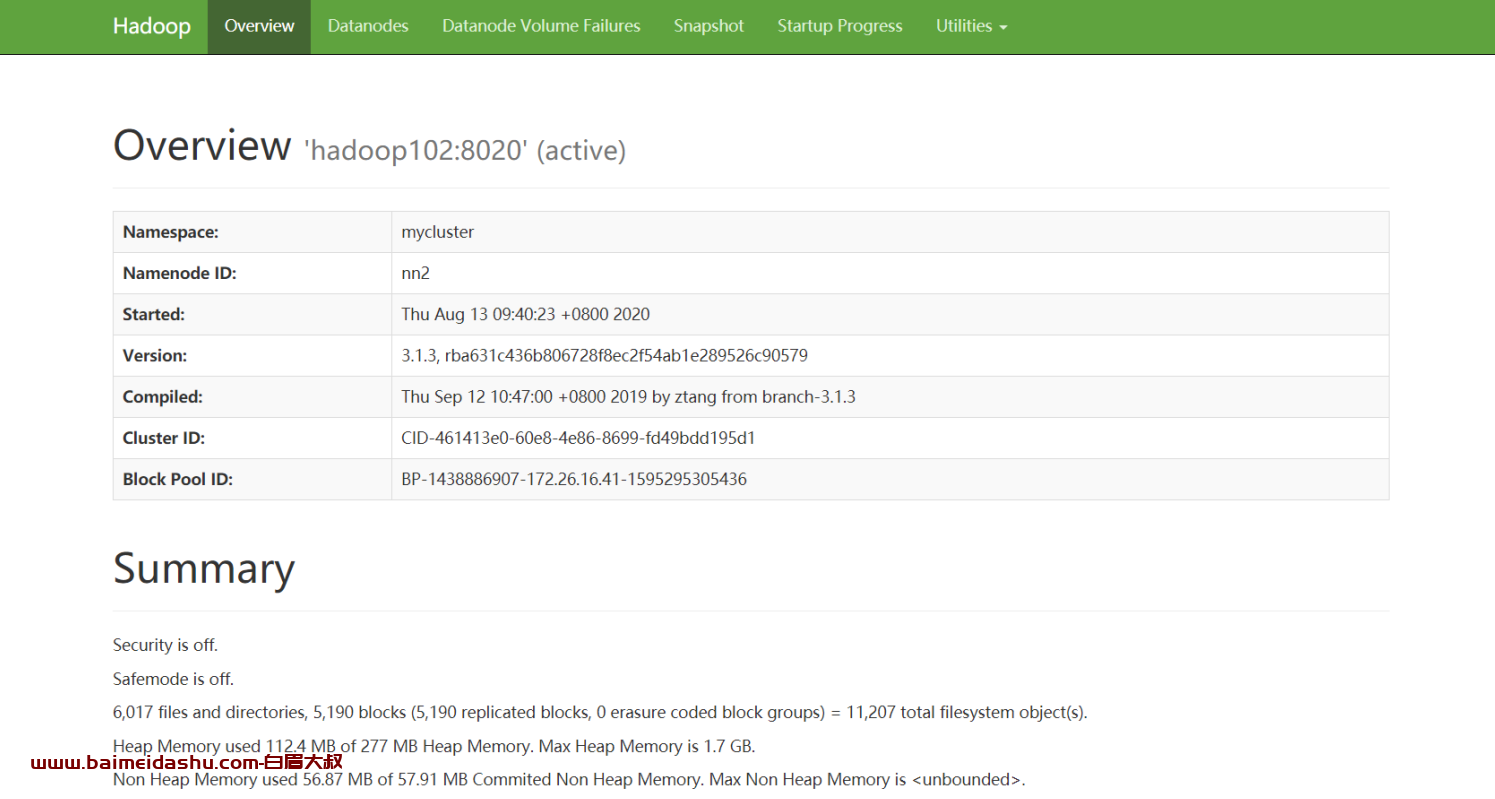The width and height of the screenshot is (1495, 799).
Task: Click the Version: label cell
Action: tap(252, 355)
